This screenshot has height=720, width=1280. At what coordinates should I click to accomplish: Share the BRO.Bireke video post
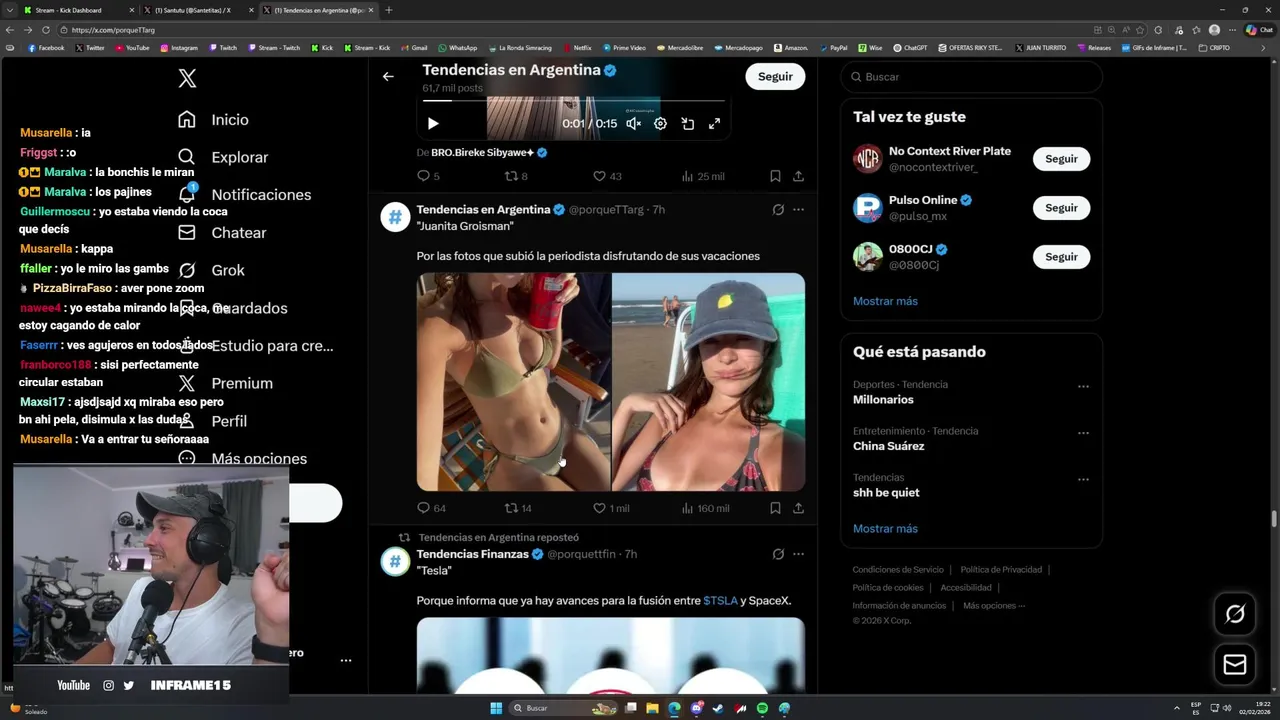click(798, 176)
